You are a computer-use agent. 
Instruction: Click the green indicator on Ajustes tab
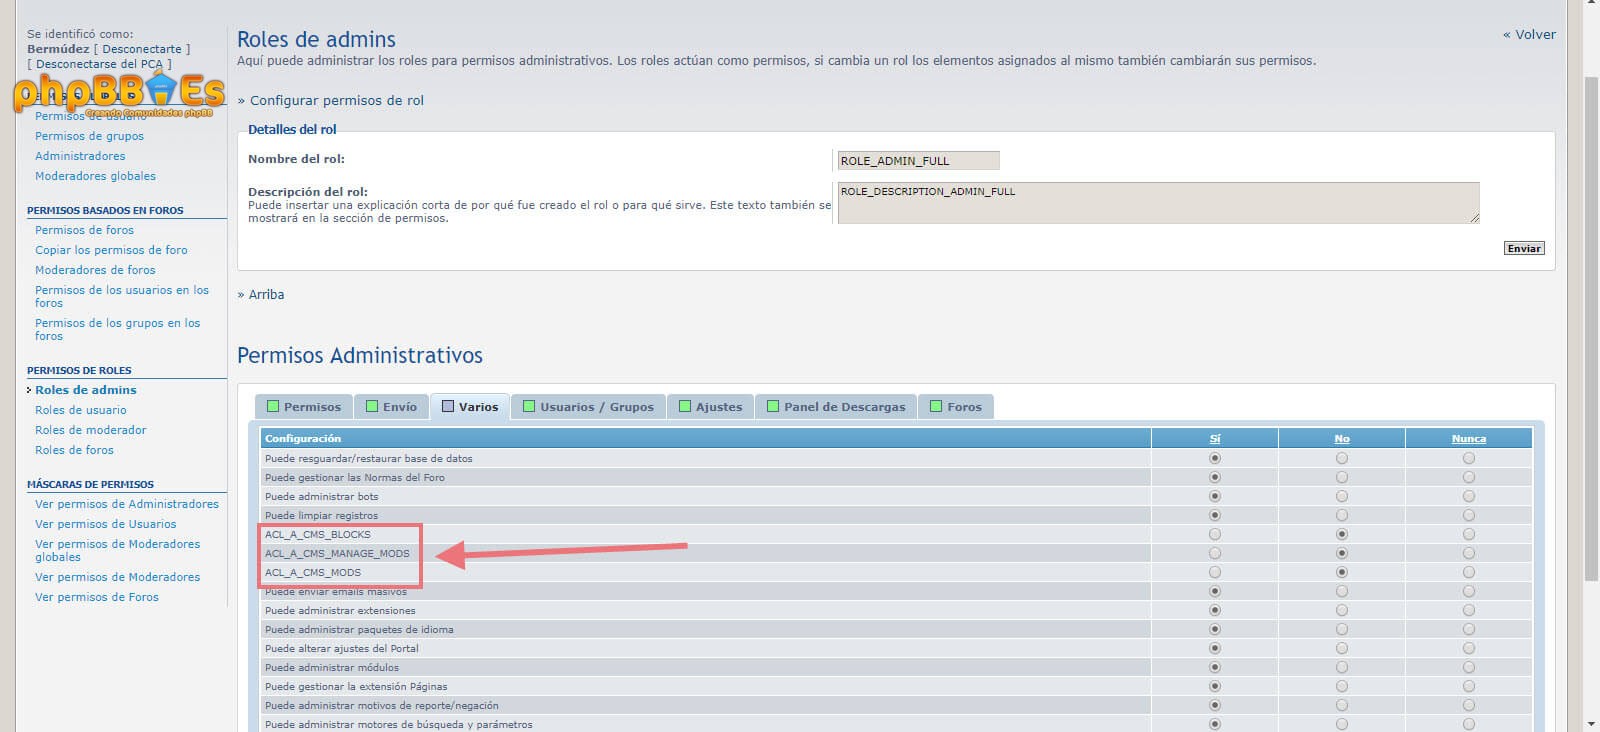(x=685, y=406)
